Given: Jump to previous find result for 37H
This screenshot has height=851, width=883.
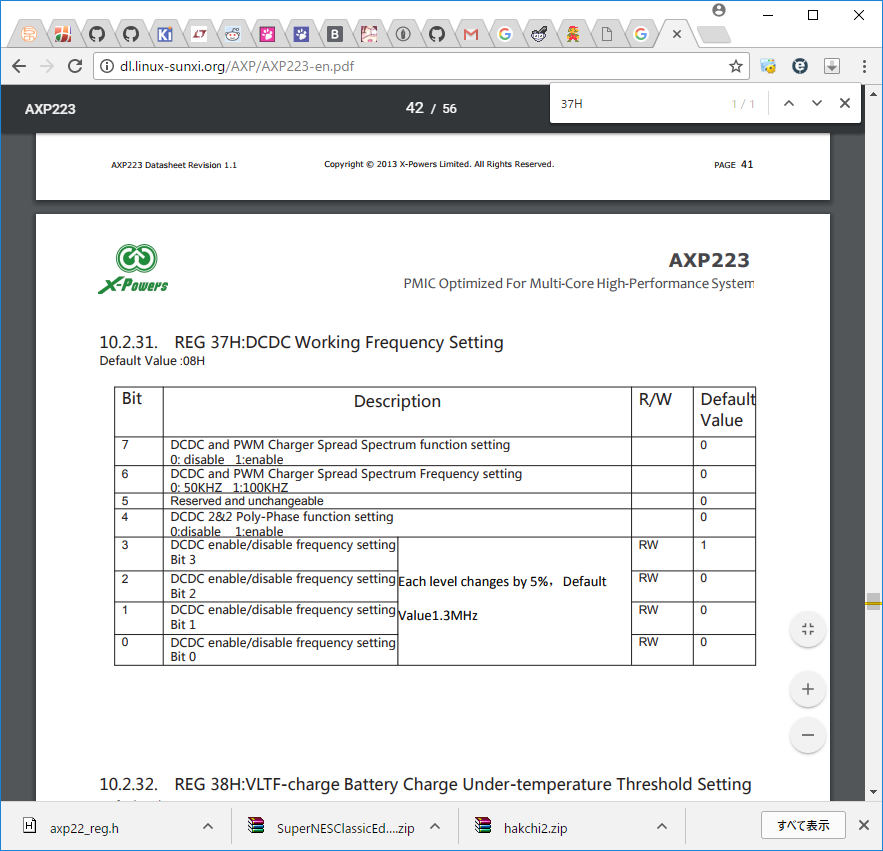Looking at the screenshot, I should coord(789,103).
